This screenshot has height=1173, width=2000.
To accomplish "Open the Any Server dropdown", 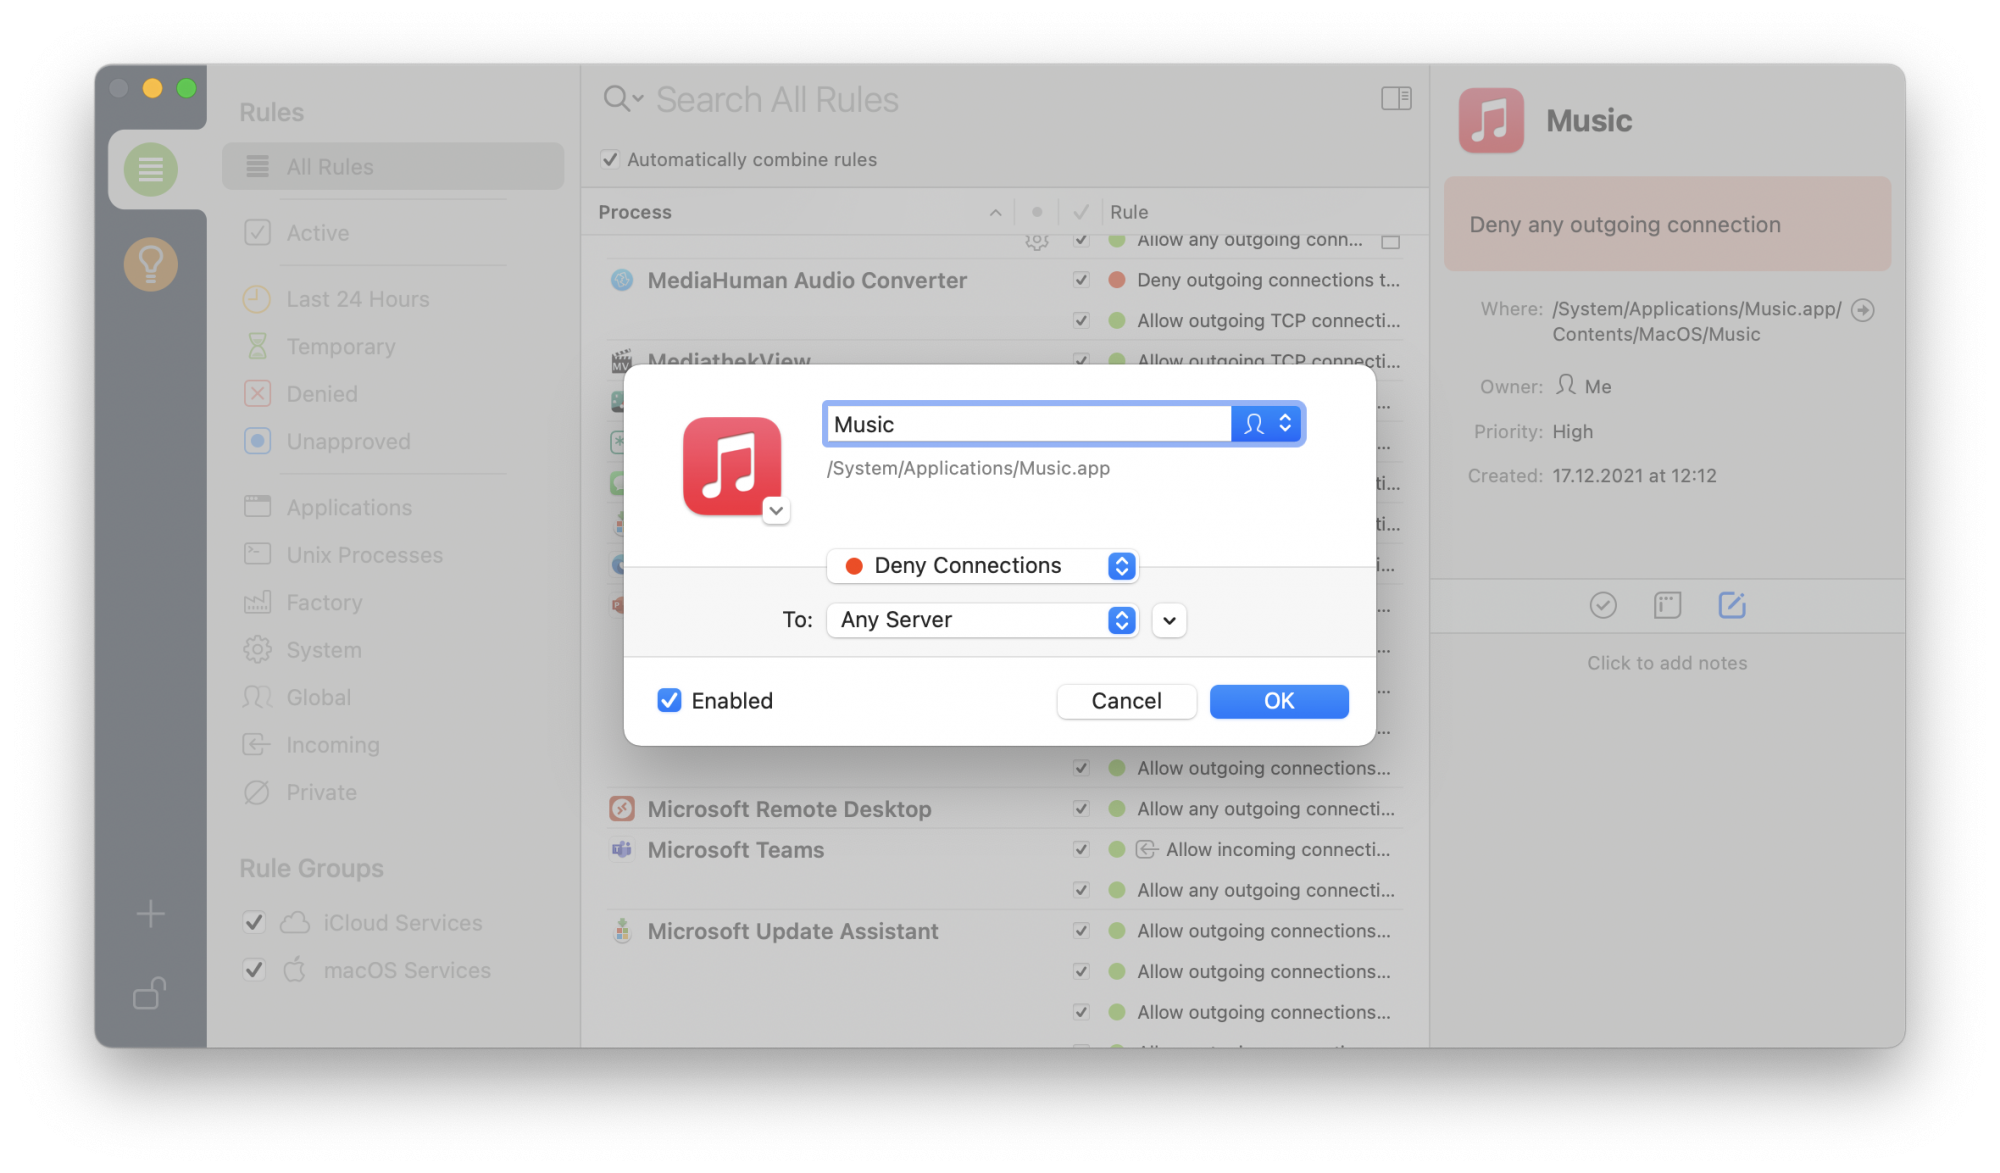I will pyautogui.click(x=982, y=620).
